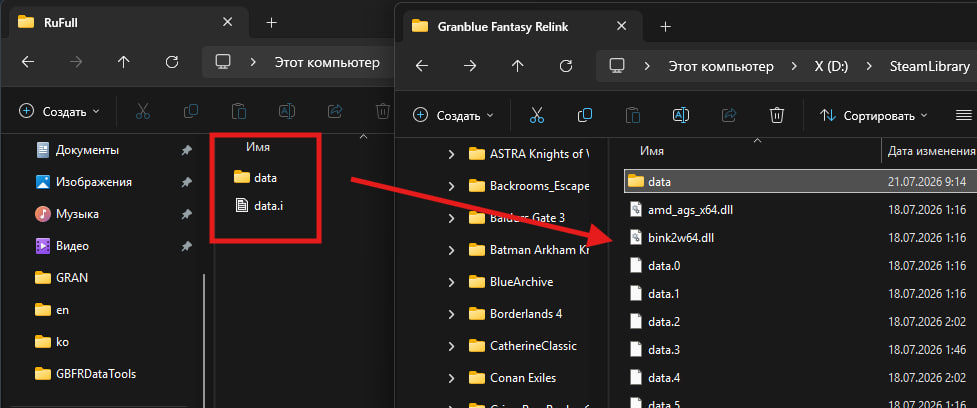Click Этот компьютер breadcrumb in Granblue window
The image size is (977, 408).
(x=721, y=66)
